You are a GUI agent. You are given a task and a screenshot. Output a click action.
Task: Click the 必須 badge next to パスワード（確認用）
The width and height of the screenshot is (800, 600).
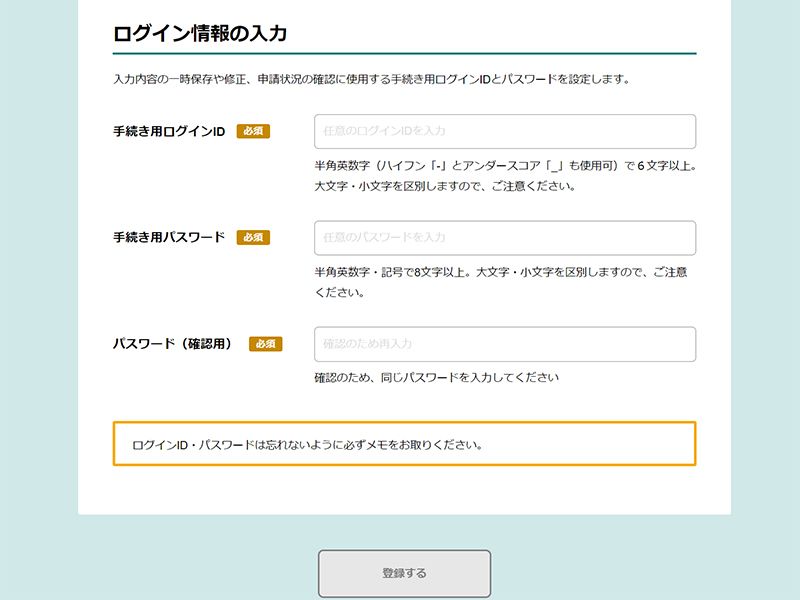click(x=264, y=343)
